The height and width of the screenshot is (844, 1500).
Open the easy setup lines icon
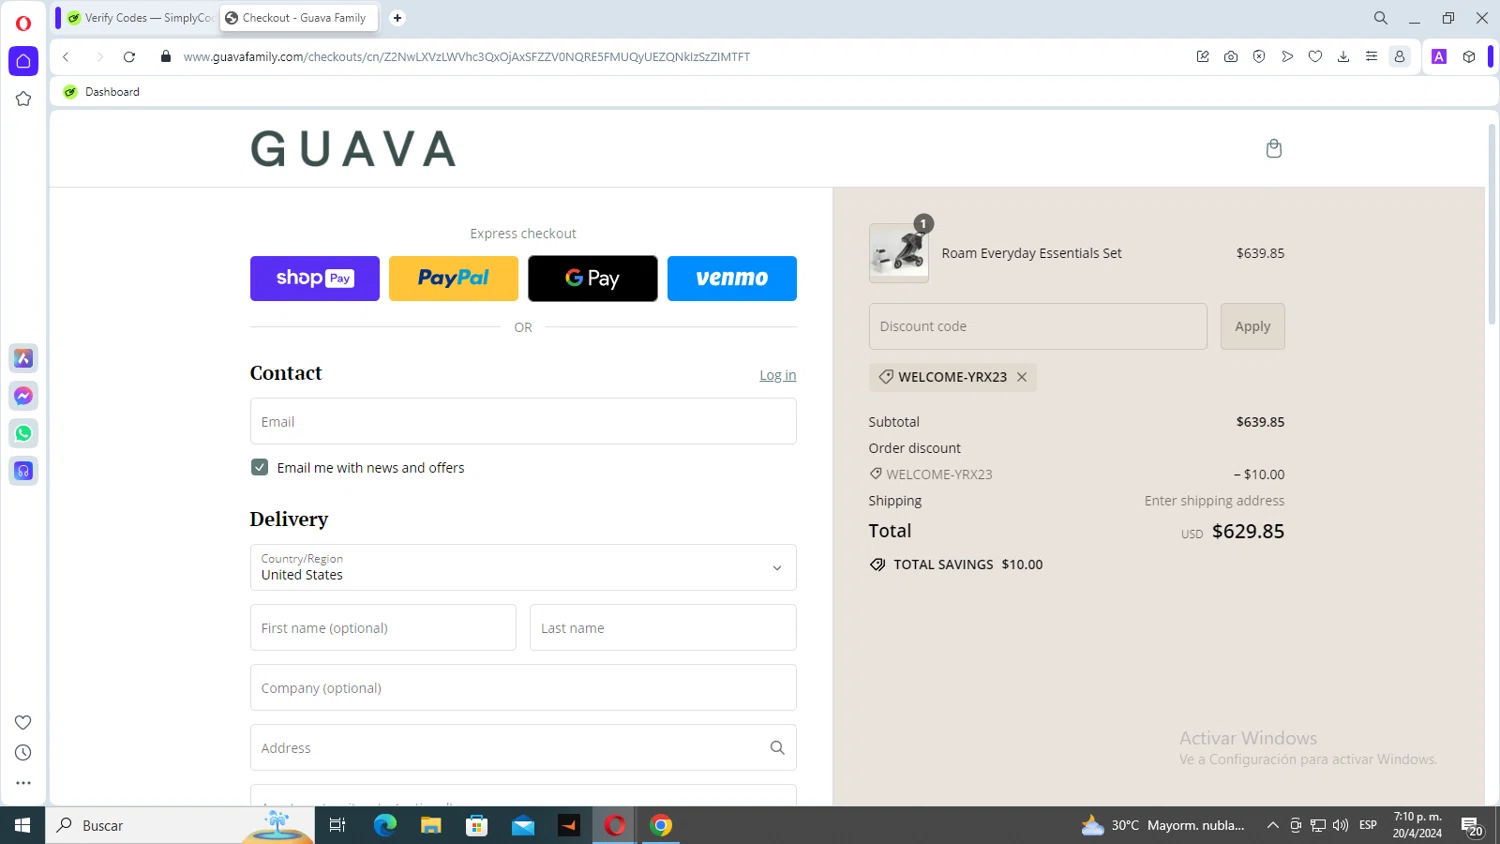tap(1371, 57)
